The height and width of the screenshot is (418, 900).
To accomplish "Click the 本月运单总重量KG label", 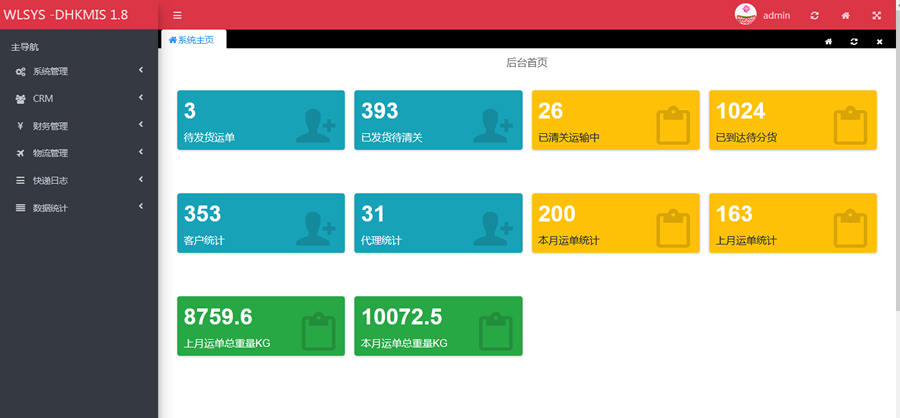I will [404, 343].
